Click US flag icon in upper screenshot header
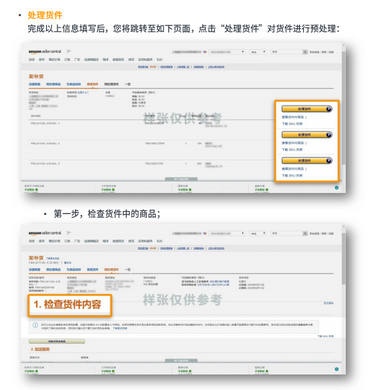 (205, 52)
